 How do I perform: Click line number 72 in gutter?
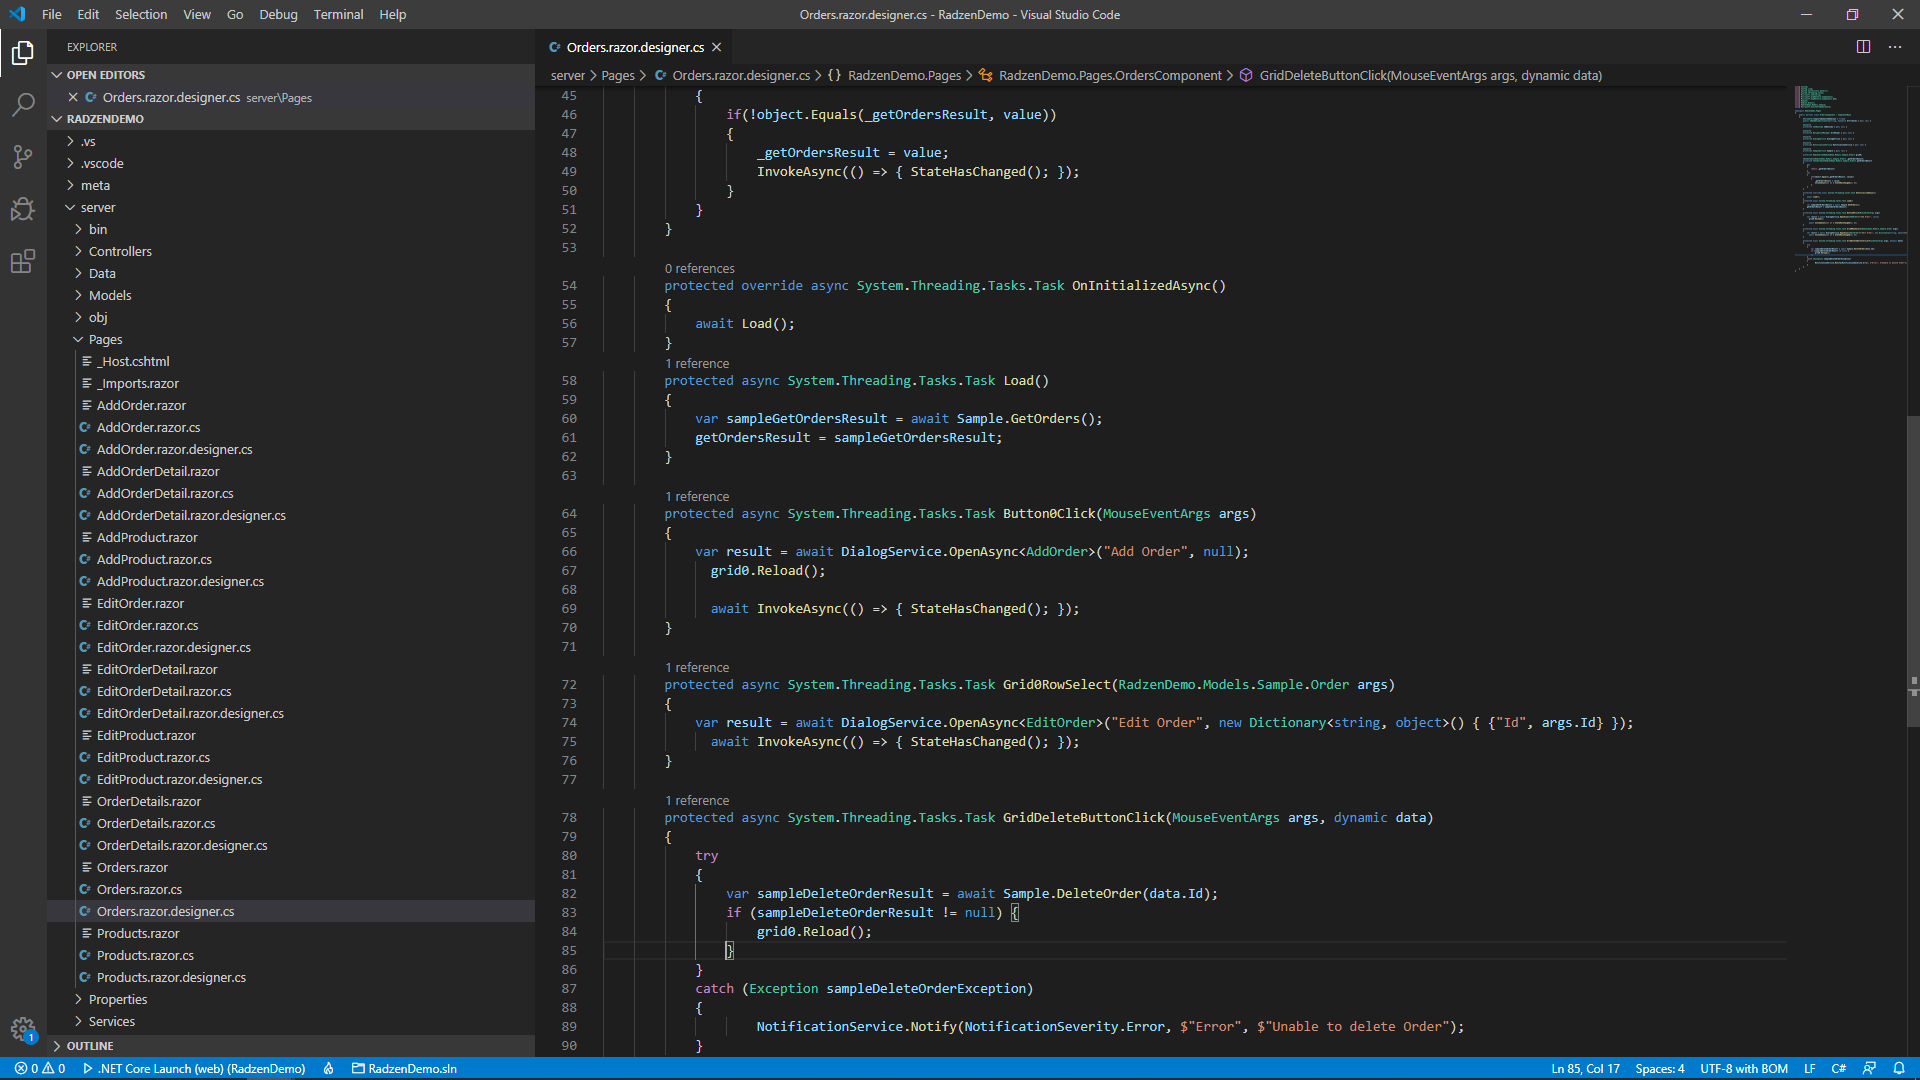(569, 684)
